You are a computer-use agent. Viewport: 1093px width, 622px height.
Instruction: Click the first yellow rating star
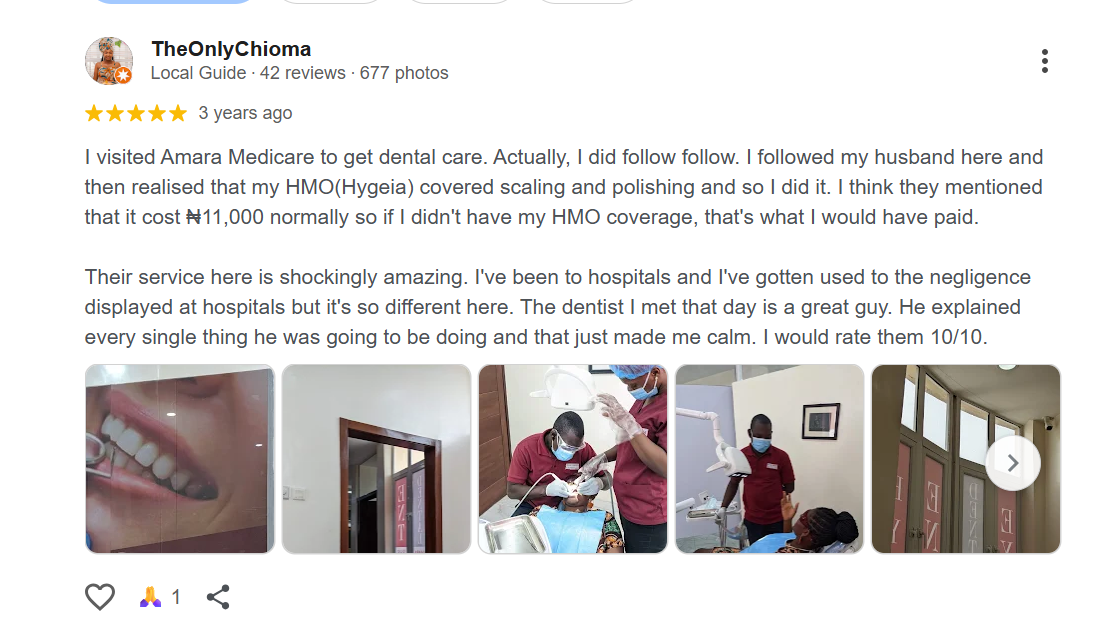coord(94,113)
